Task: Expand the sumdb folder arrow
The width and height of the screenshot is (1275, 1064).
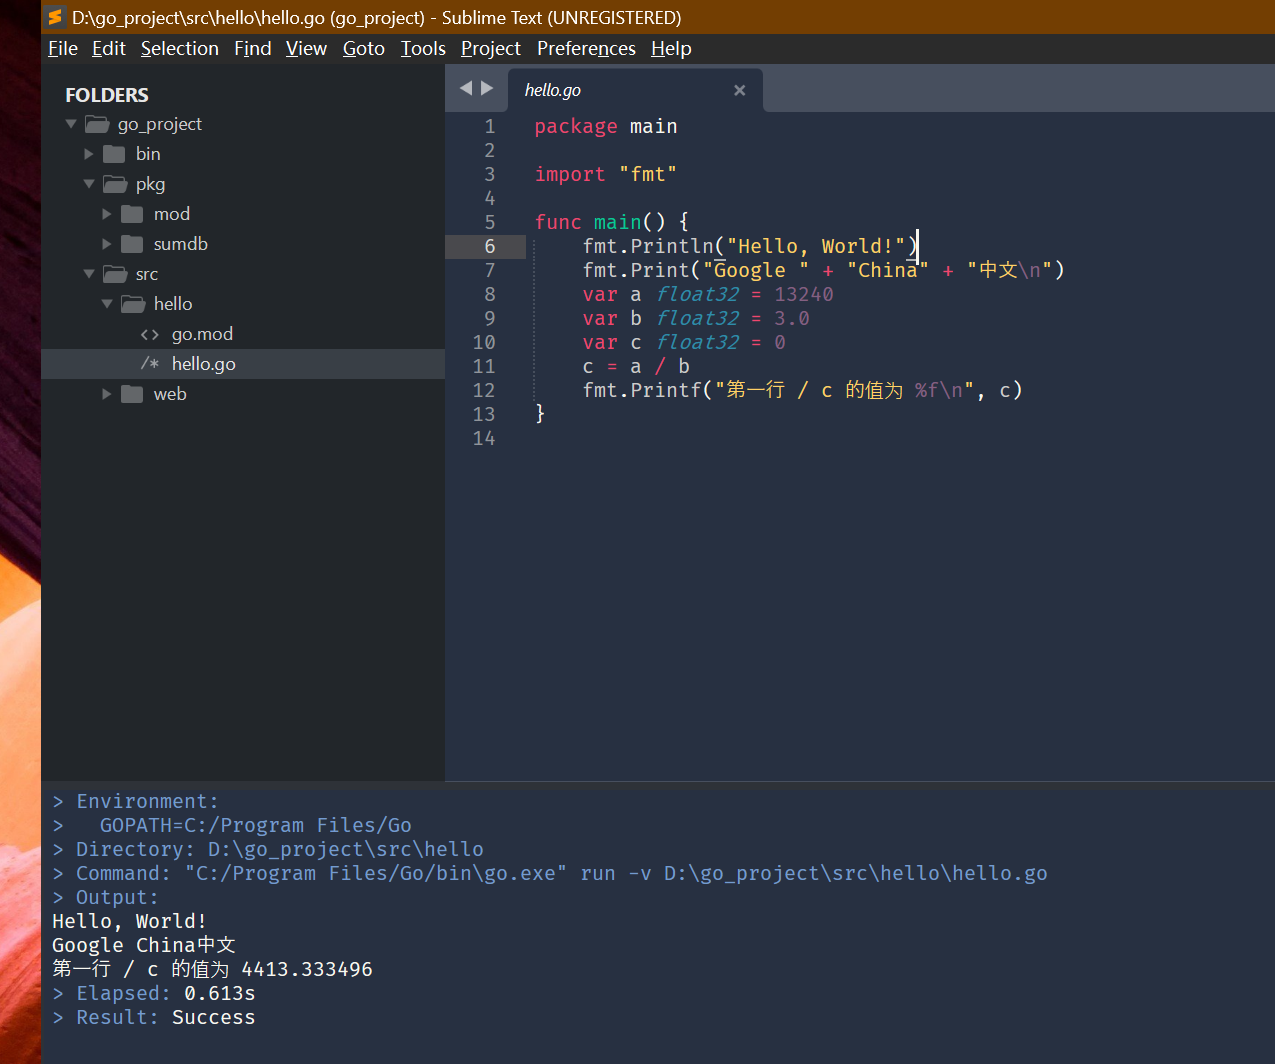Action: [x=107, y=244]
